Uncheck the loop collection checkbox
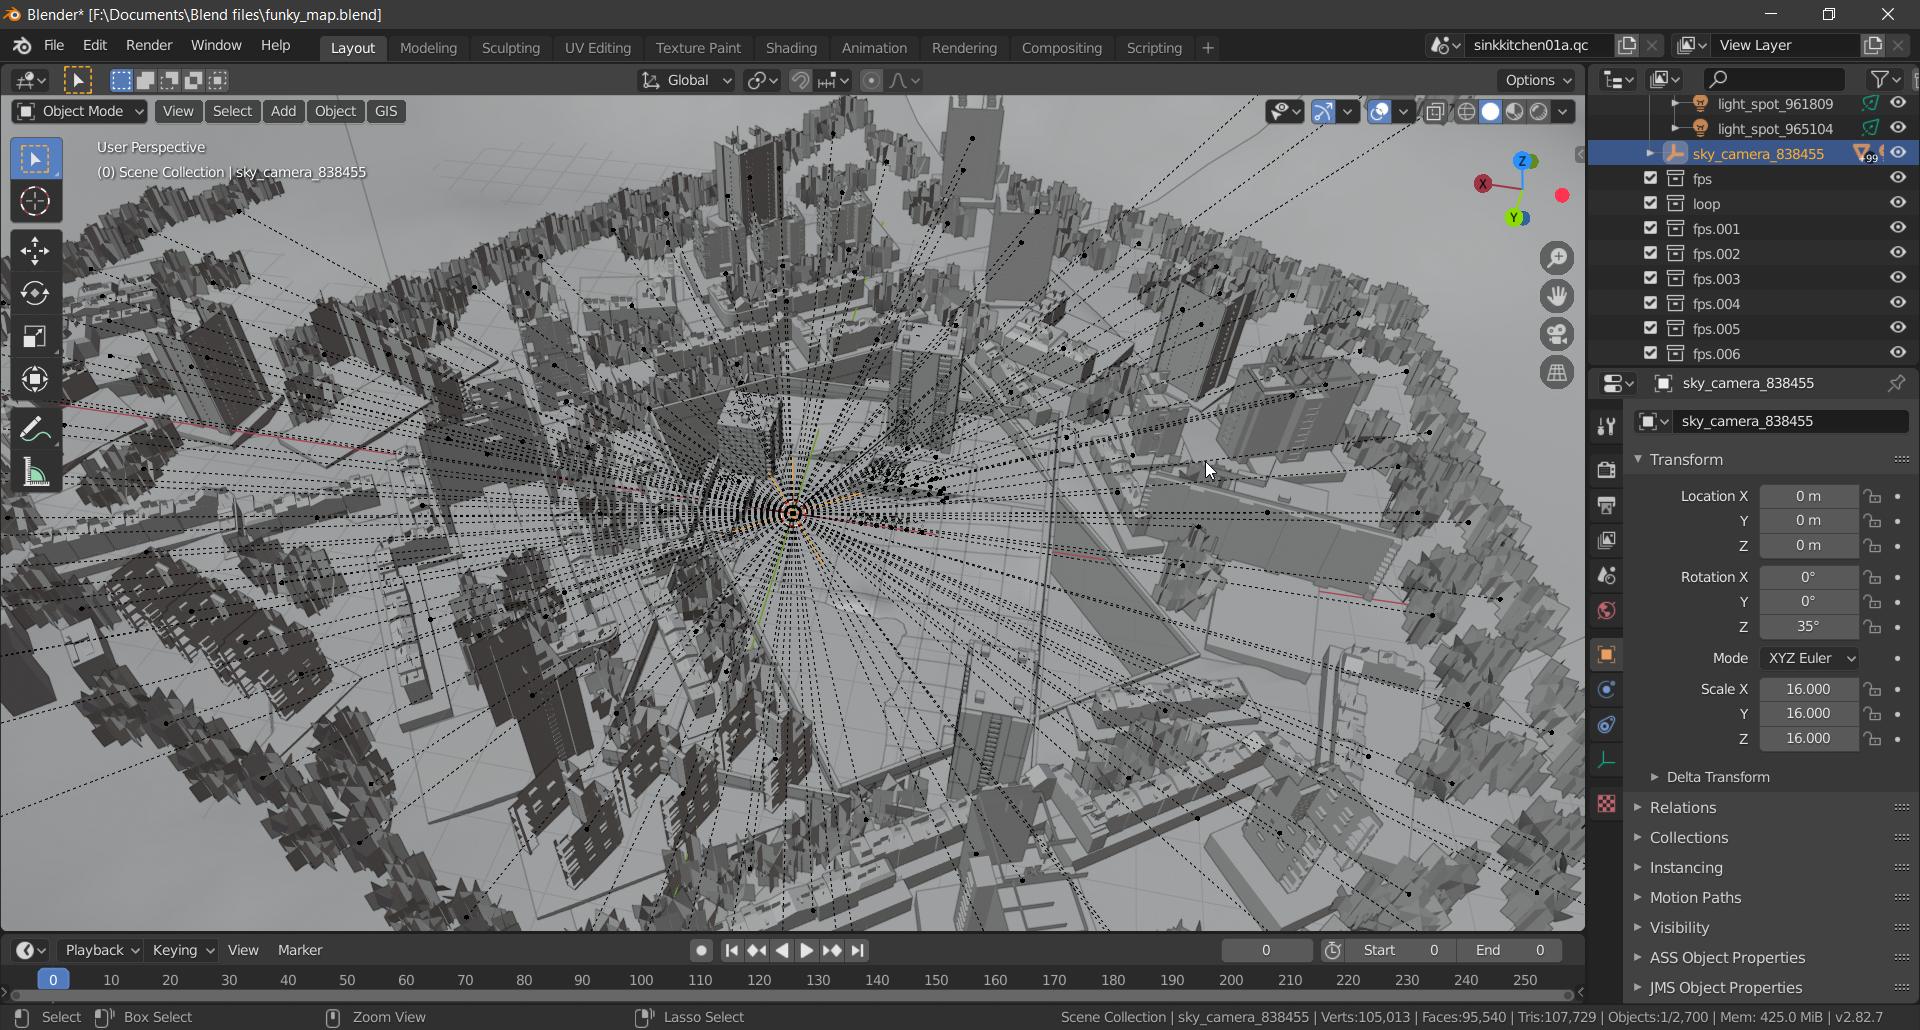This screenshot has height=1030, width=1920. (x=1650, y=203)
